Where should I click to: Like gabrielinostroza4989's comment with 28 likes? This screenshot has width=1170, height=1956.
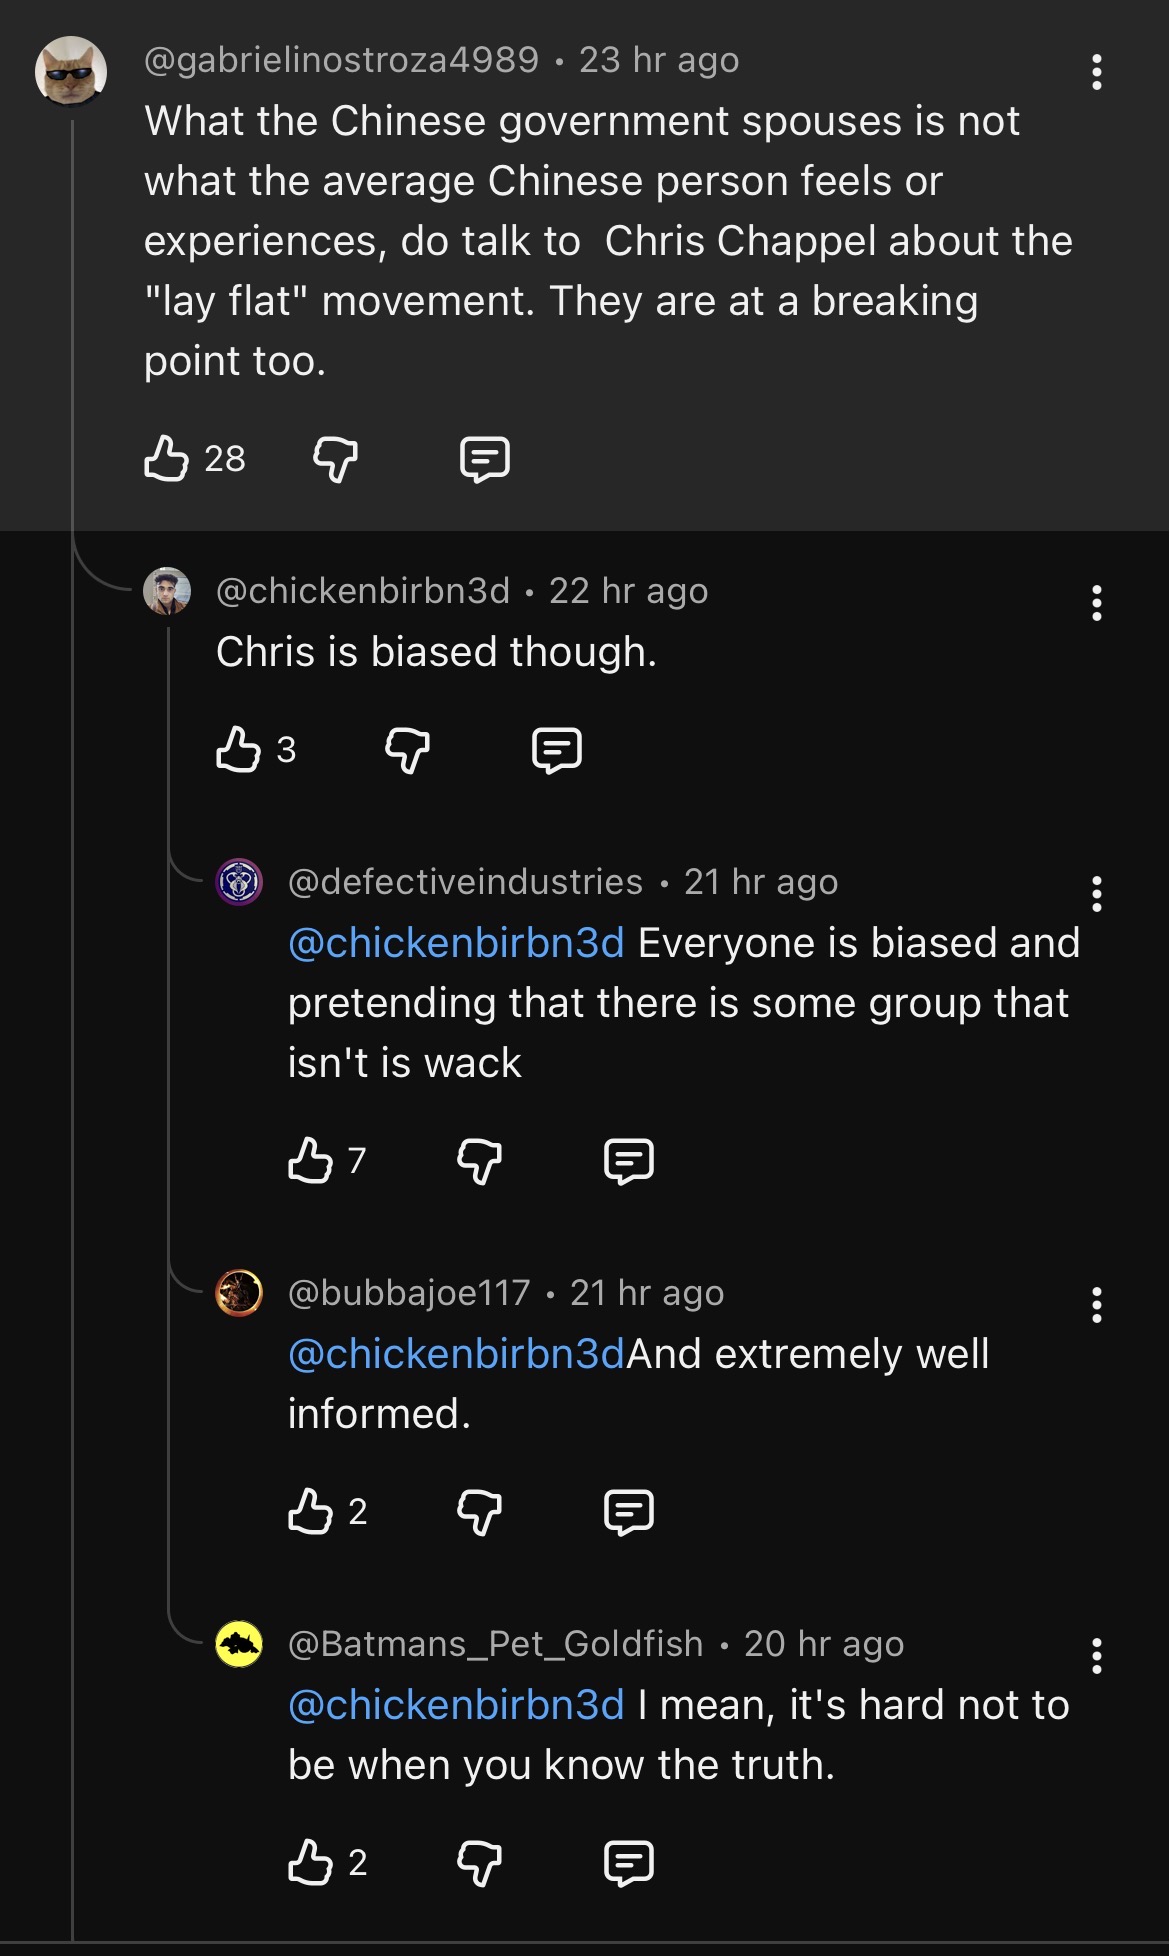coord(167,459)
